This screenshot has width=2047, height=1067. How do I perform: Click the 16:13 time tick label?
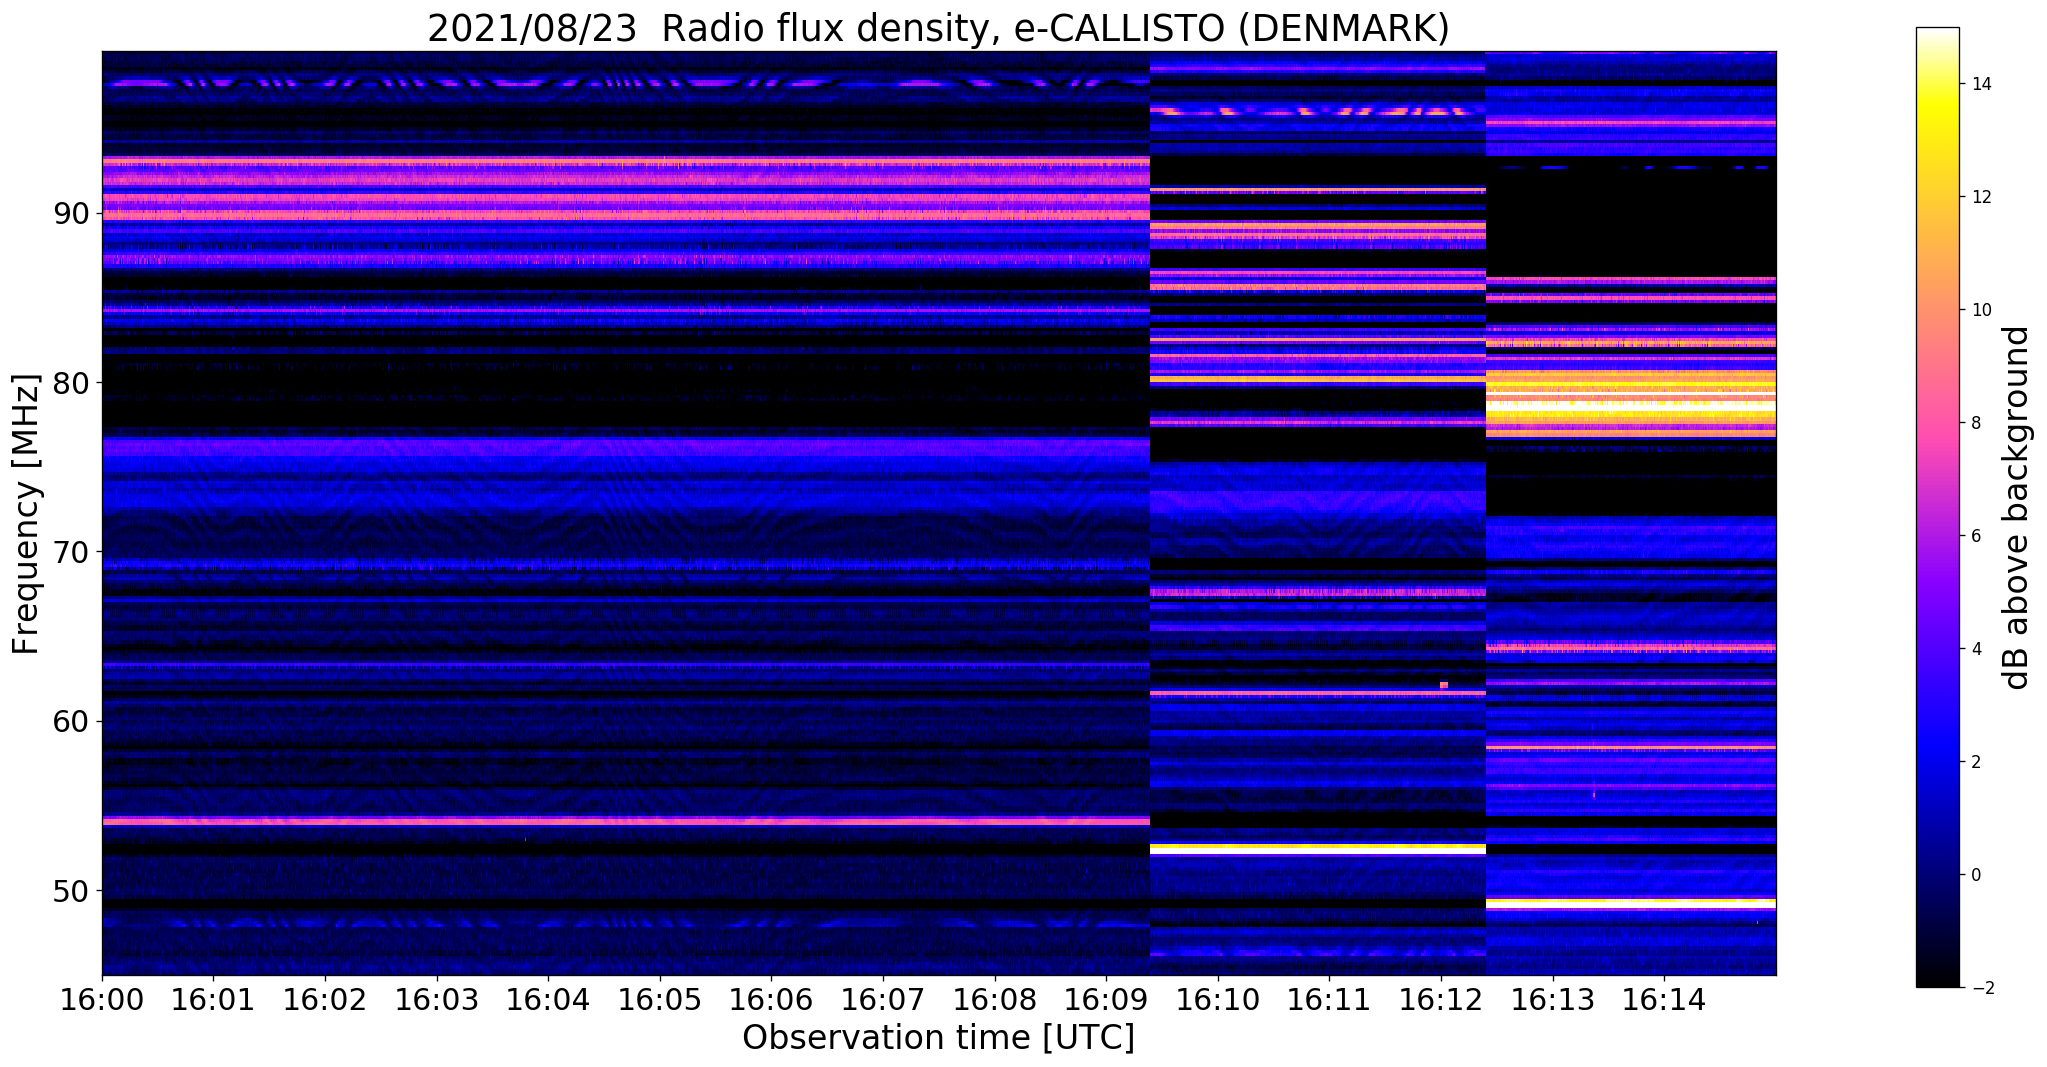point(1552,999)
